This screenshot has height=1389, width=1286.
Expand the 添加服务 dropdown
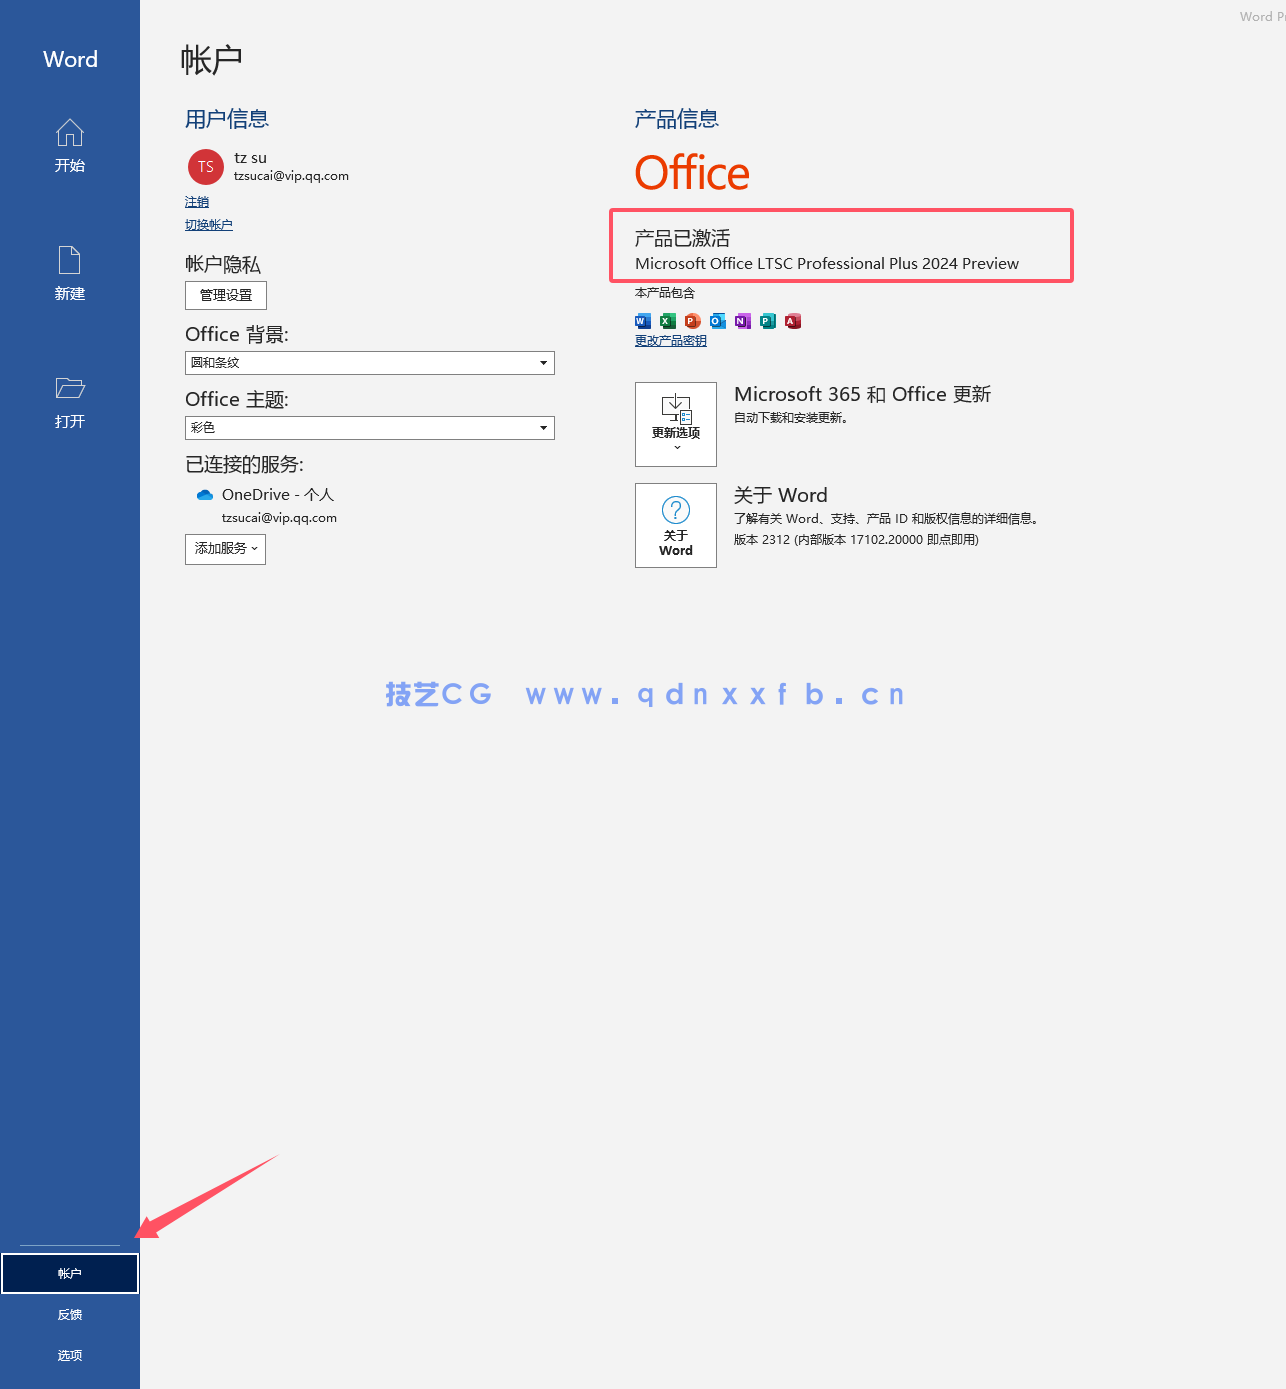[x=225, y=549]
